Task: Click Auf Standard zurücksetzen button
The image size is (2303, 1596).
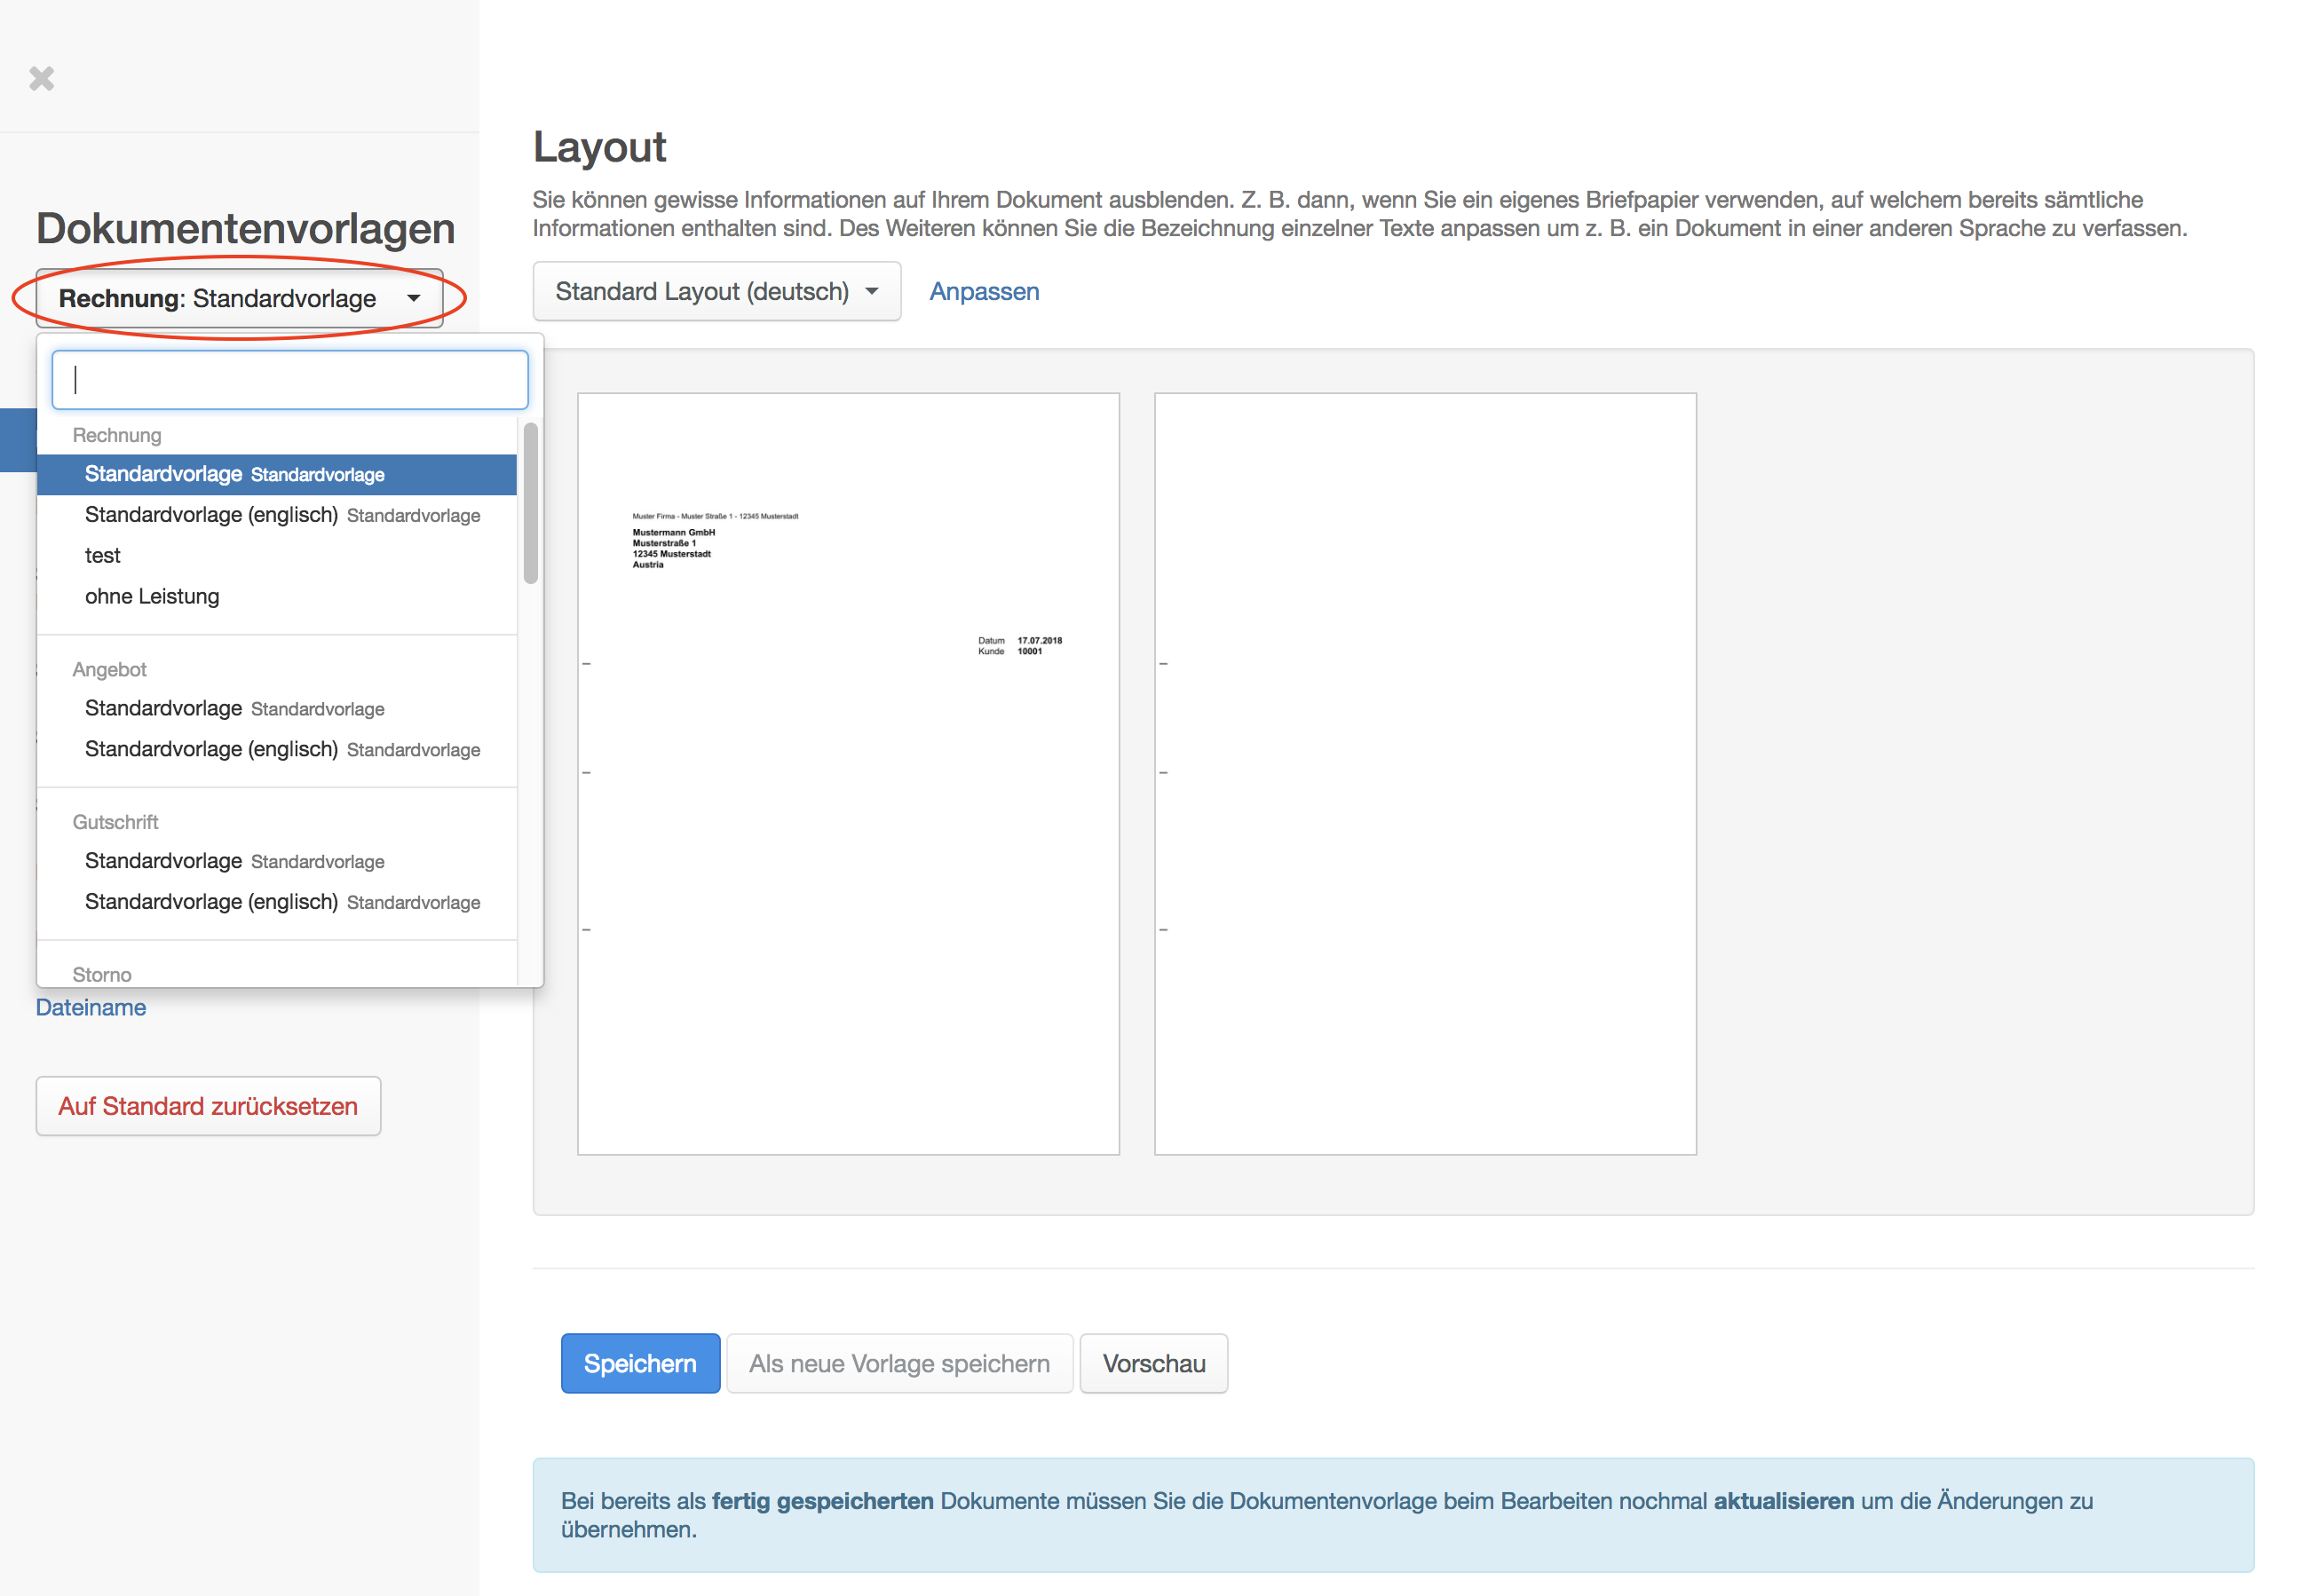Action: coord(208,1106)
